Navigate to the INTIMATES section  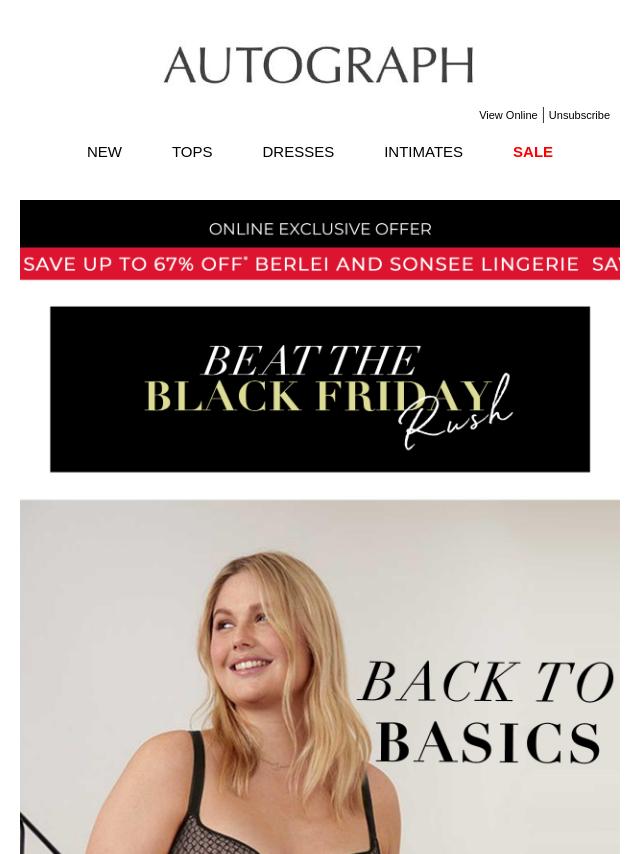pos(423,152)
